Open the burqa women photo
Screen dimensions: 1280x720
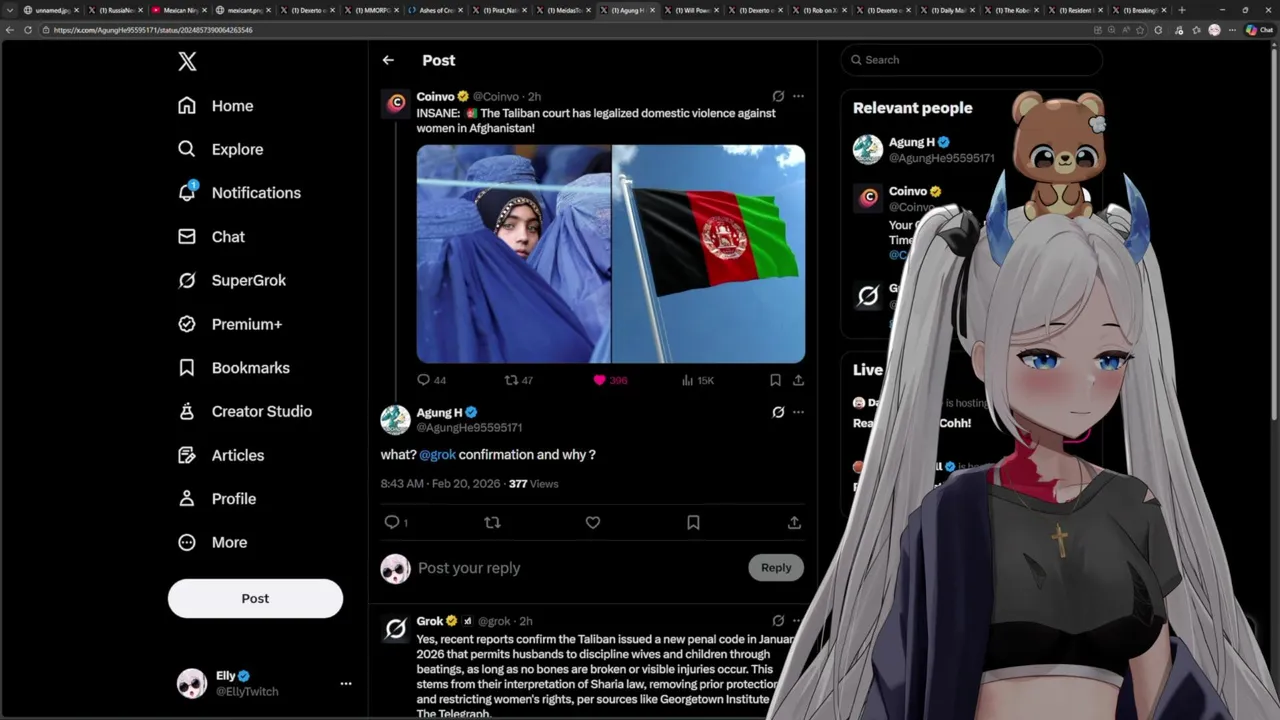pos(513,254)
